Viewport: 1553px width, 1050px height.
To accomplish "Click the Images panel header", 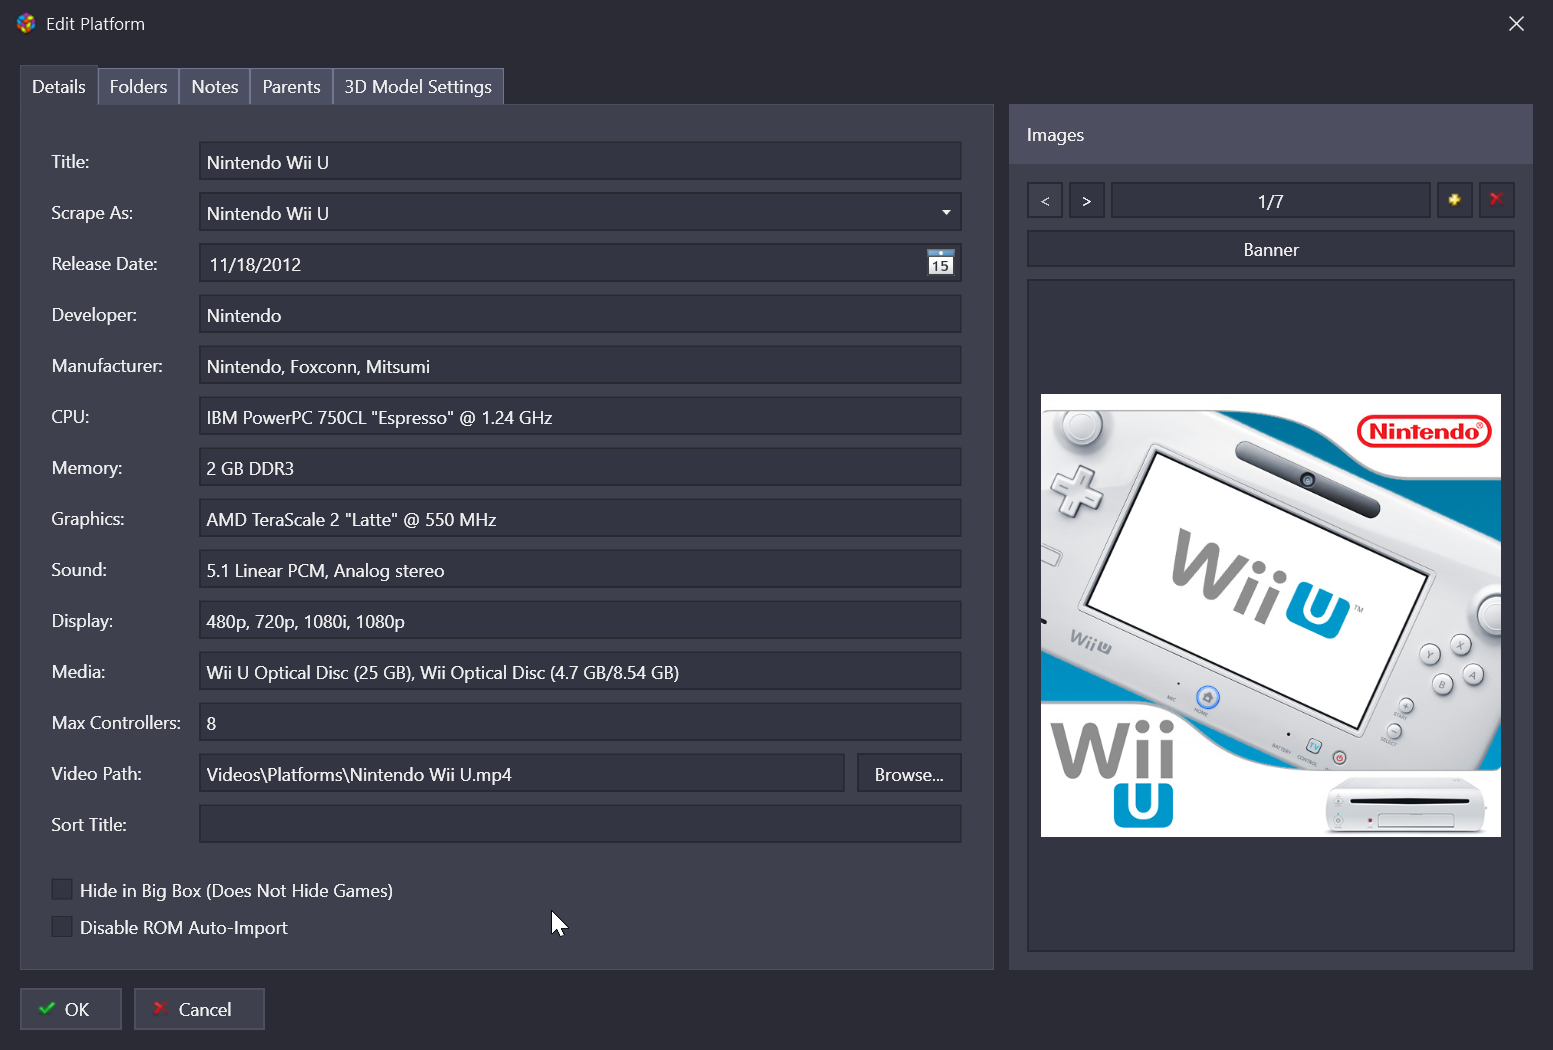I will click(x=1270, y=134).
